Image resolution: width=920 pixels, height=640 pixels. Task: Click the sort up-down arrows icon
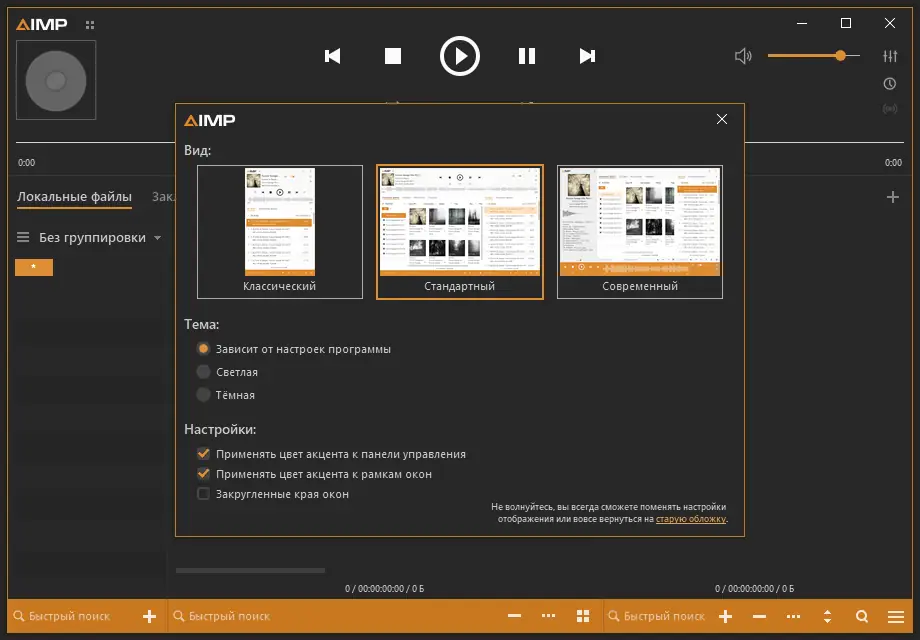pos(827,616)
